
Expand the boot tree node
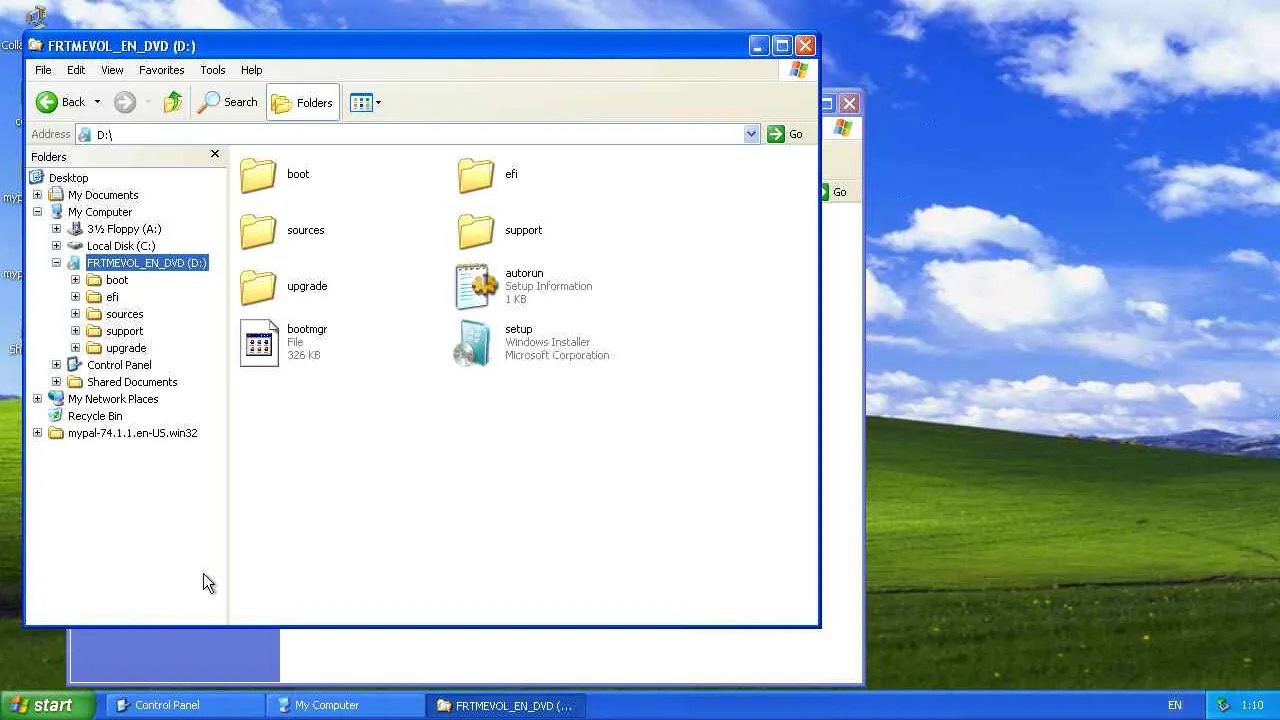75,280
